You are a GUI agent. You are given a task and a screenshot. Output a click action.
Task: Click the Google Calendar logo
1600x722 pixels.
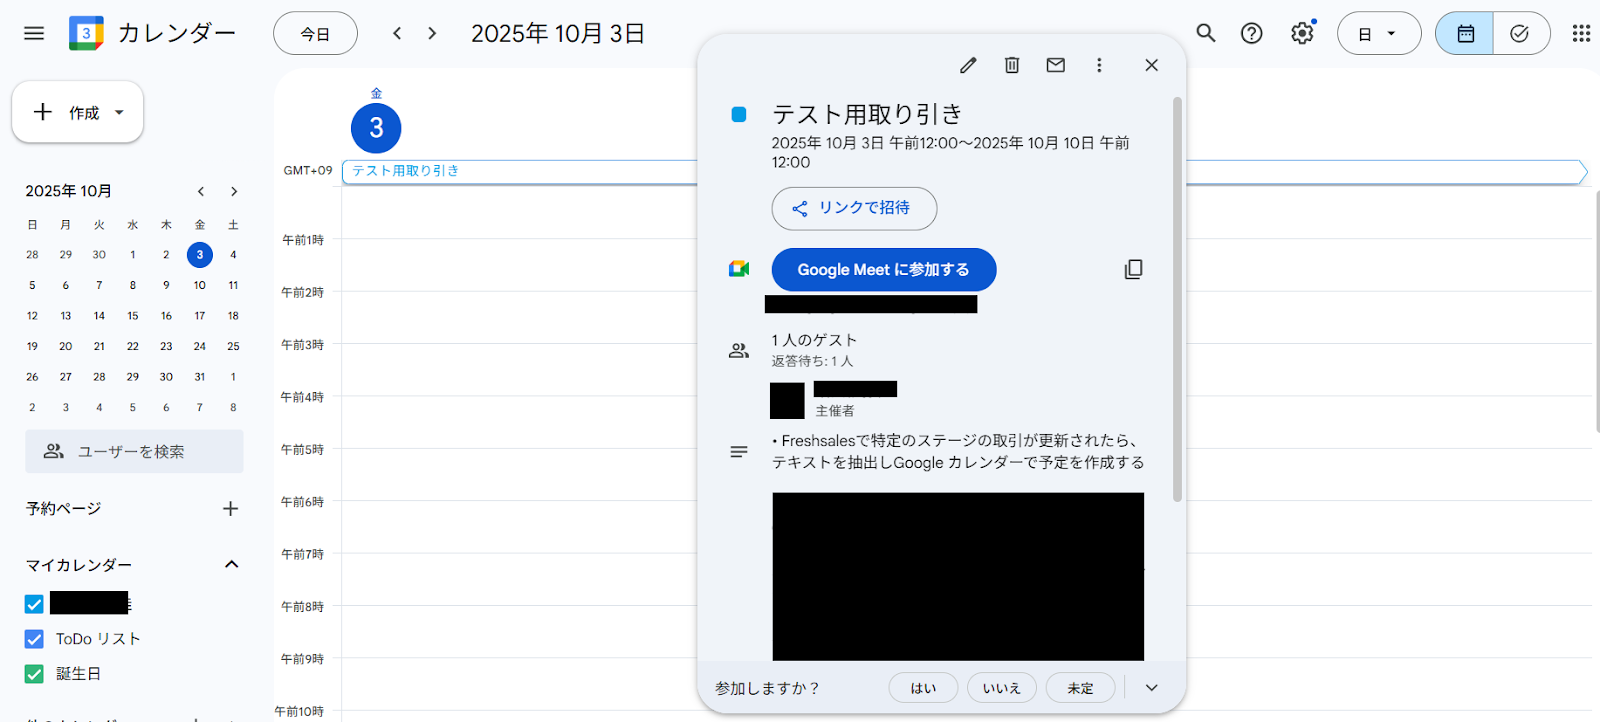point(86,33)
